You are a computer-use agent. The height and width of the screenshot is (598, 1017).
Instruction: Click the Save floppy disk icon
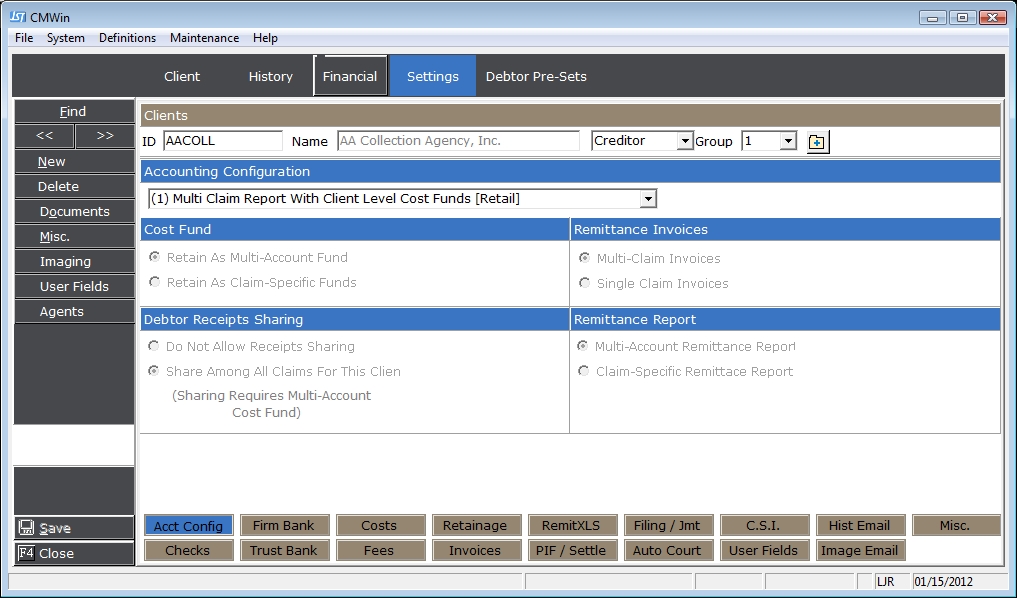pyautogui.click(x=27, y=528)
